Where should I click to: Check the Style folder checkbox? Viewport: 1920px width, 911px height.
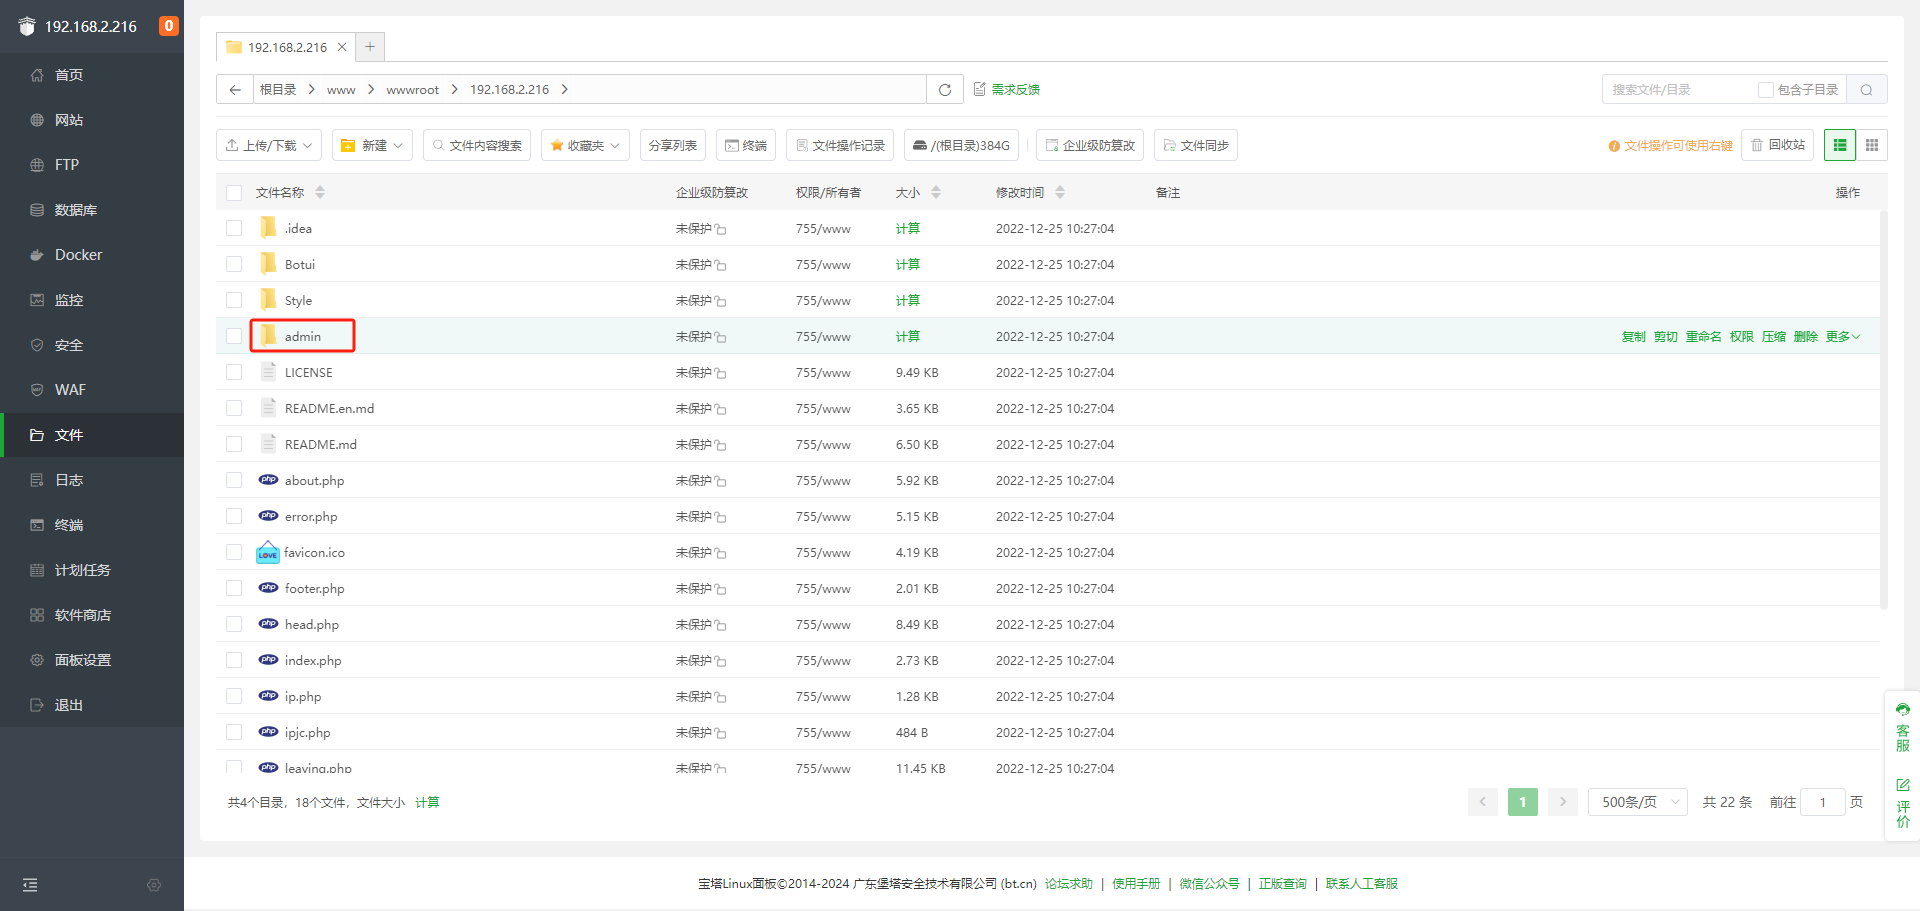point(234,300)
